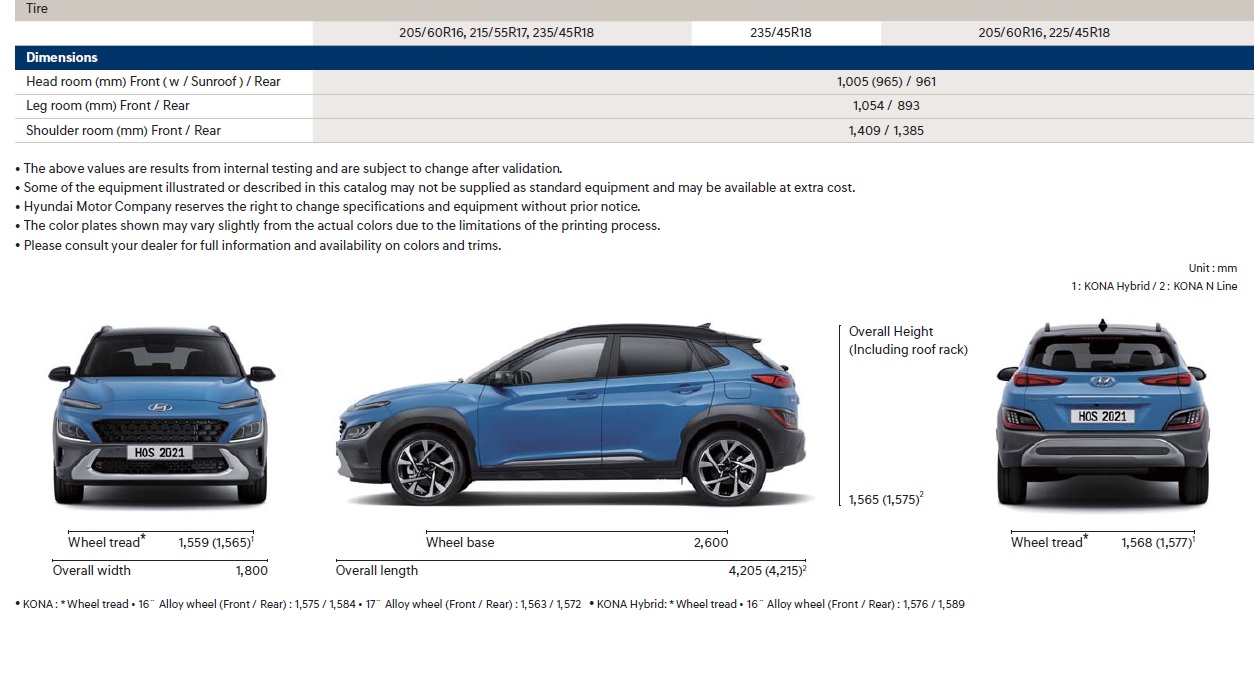Screen dimensions: 1254x697
Task: Click the Hyundai logo on the rear tailgate
Action: pos(1102,381)
